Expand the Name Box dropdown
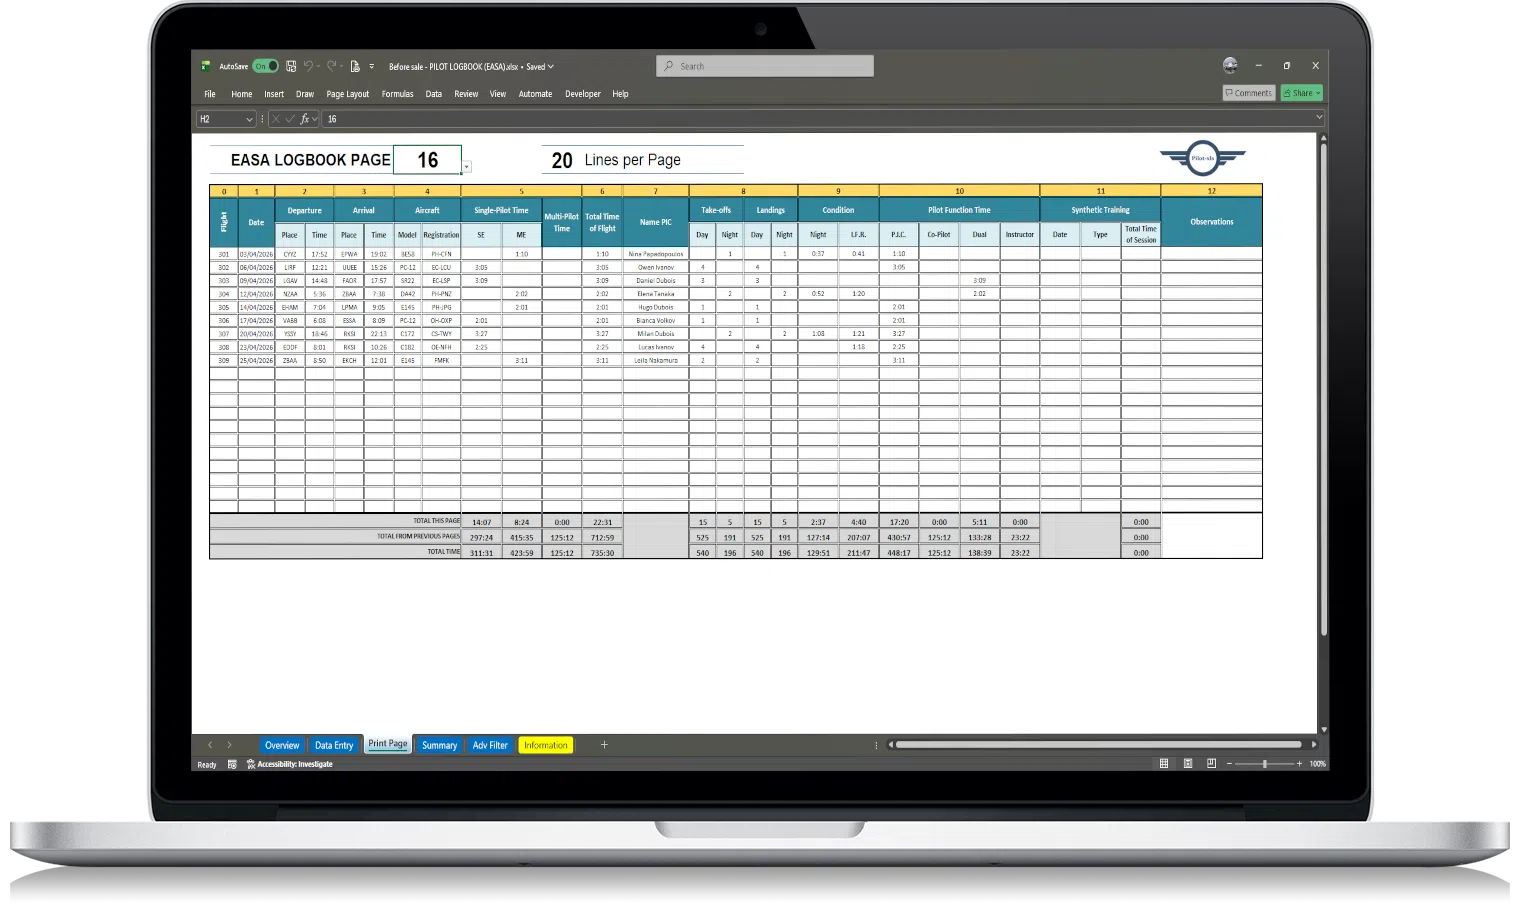The height and width of the screenshot is (920, 1520). pyautogui.click(x=249, y=119)
